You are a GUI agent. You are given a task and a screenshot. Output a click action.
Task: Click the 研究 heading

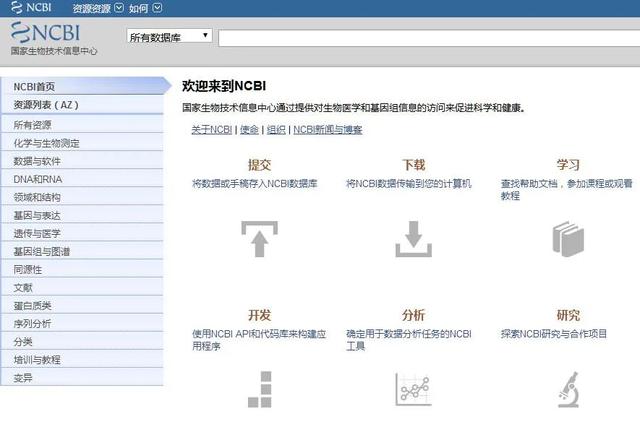click(x=568, y=315)
